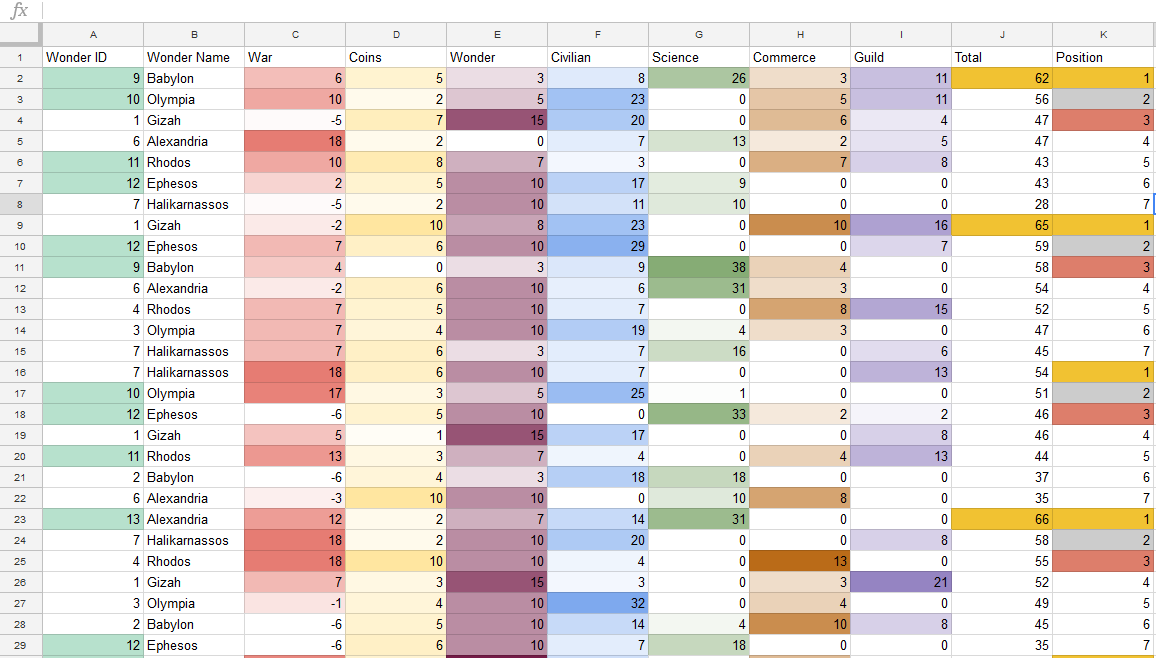This screenshot has width=1156, height=658.
Task: Select the Total cell showing 66
Action: pyautogui.click(x=1002, y=519)
